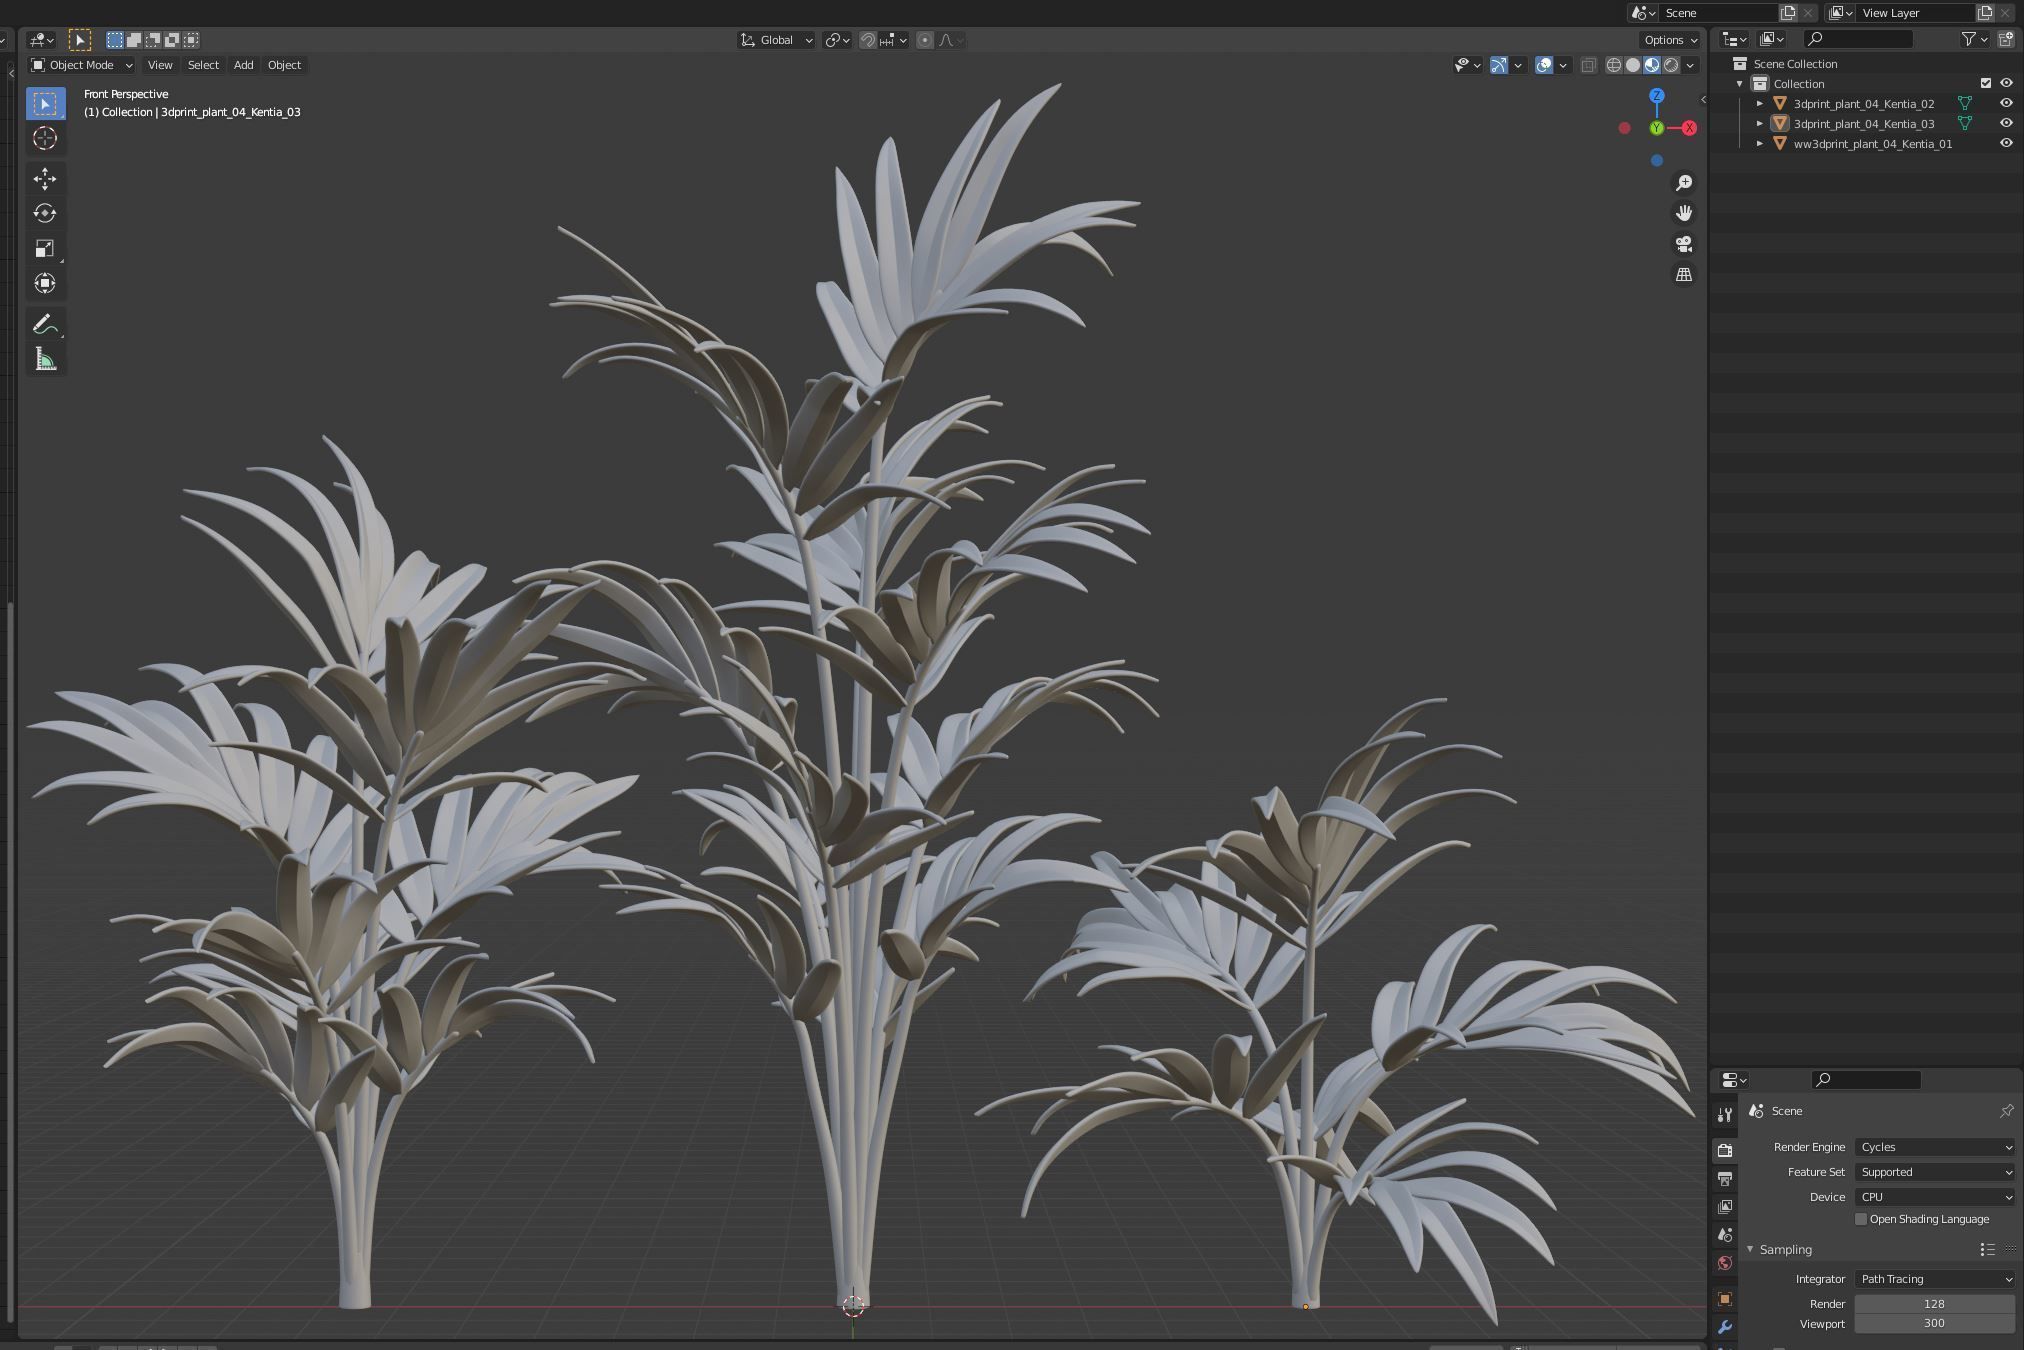Image resolution: width=2024 pixels, height=1350 pixels.
Task: Select the 3D Cursor tool
Action: pos(44,138)
